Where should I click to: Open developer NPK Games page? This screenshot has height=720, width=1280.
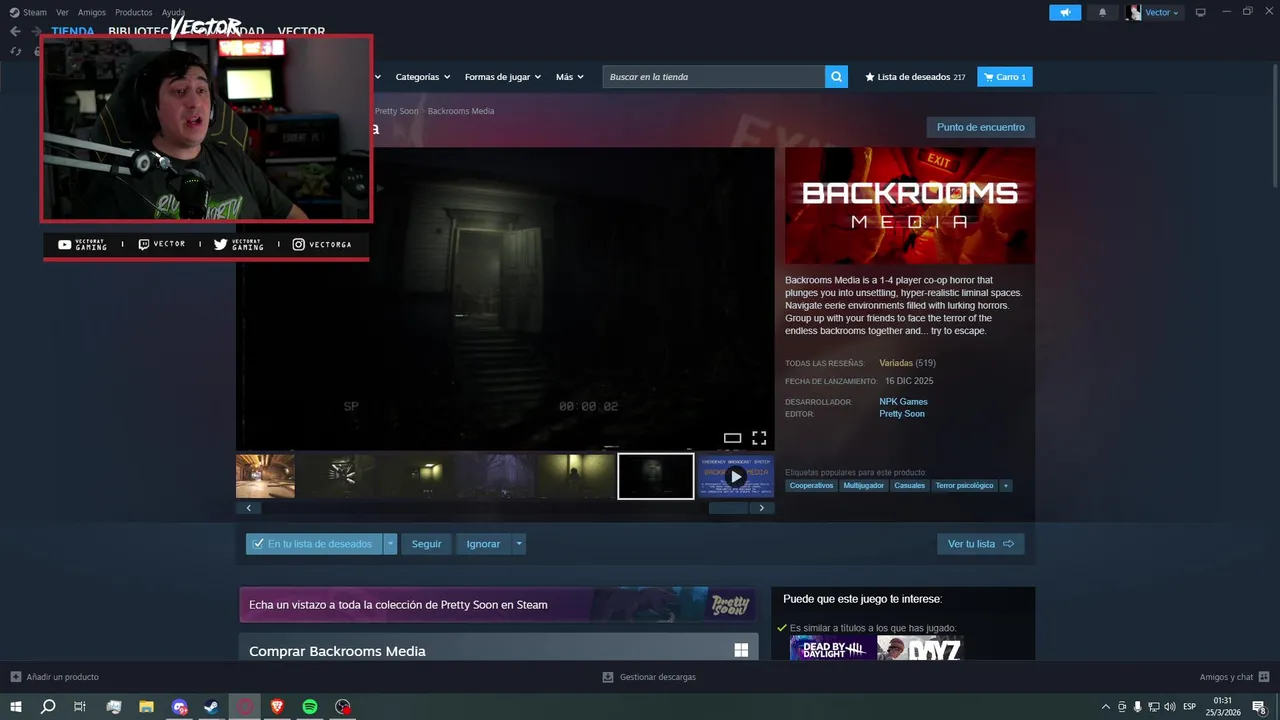[x=903, y=402]
